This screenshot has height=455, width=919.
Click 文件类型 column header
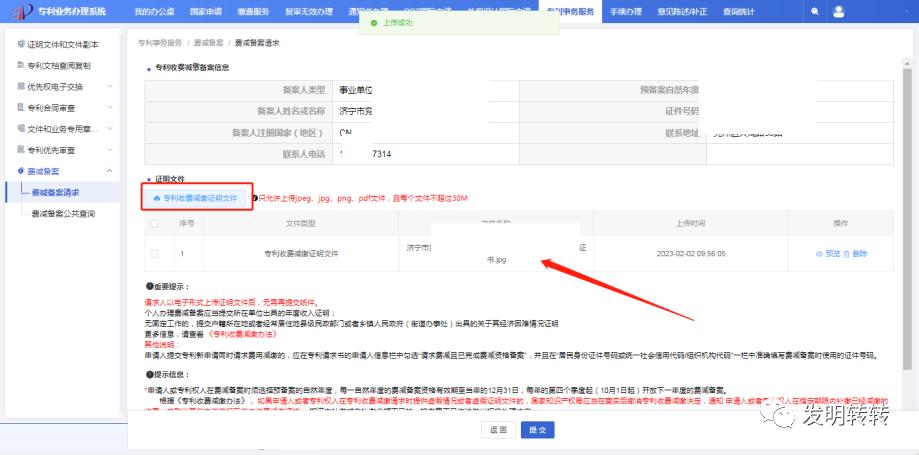(x=301, y=223)
